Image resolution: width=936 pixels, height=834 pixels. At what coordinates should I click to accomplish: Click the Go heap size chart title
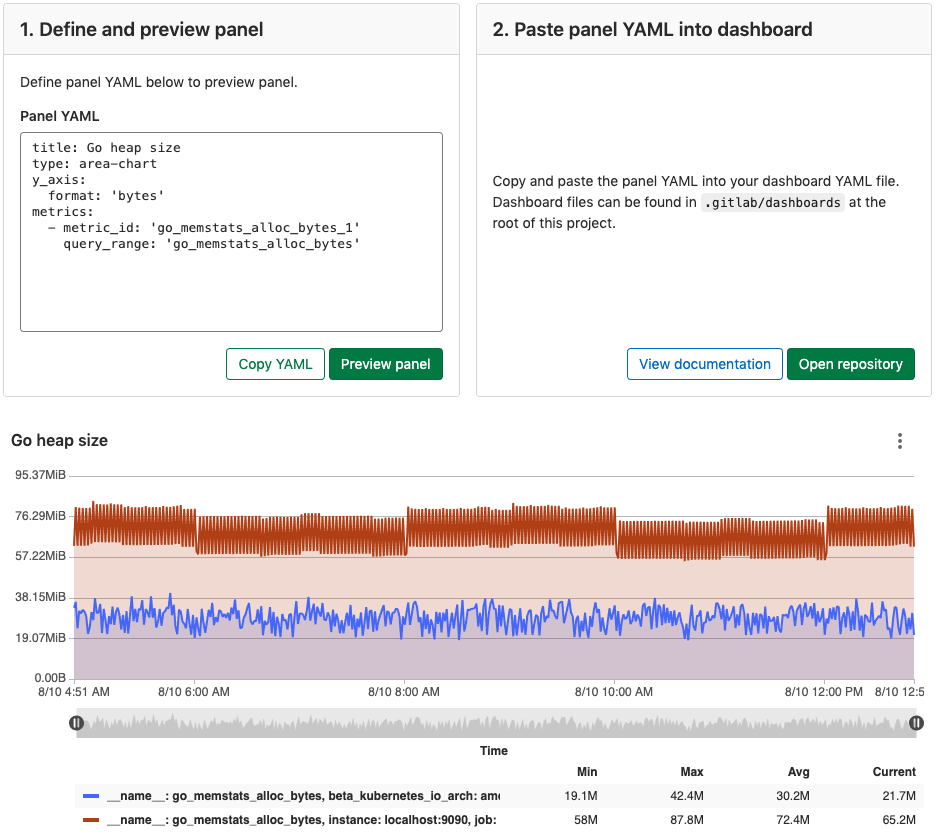pyautogui.click(x=58, y=440)
